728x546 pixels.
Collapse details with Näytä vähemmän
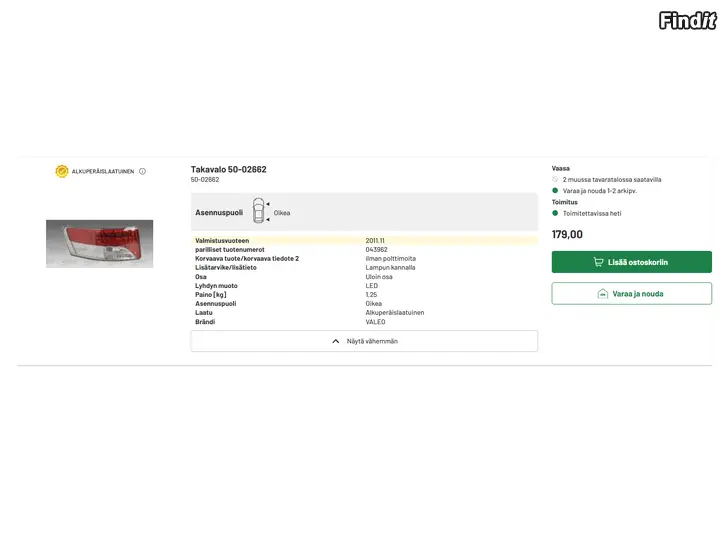pyautogui.click(x=364, y=341)
